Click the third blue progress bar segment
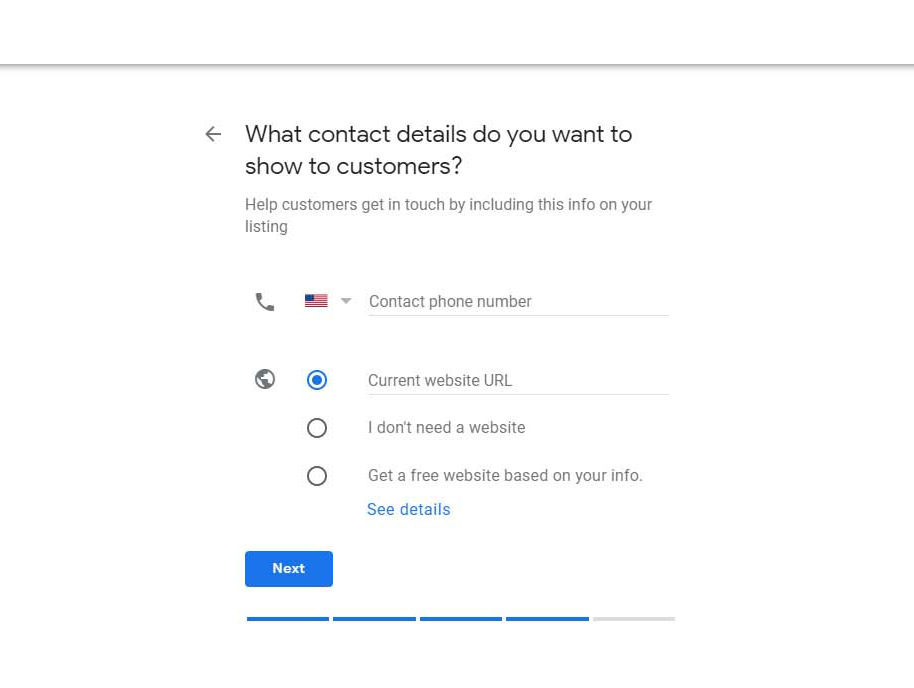The image size is (914, 688). (x=461, y=619)
